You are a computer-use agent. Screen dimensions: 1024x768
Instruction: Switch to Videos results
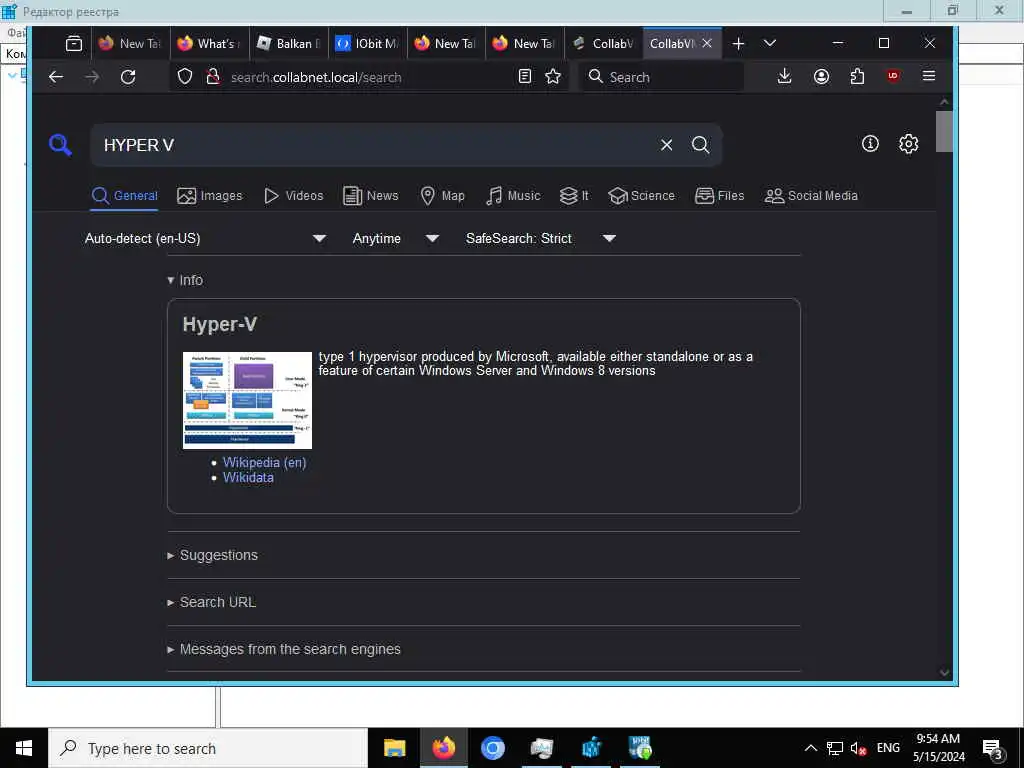pos(294,196)
